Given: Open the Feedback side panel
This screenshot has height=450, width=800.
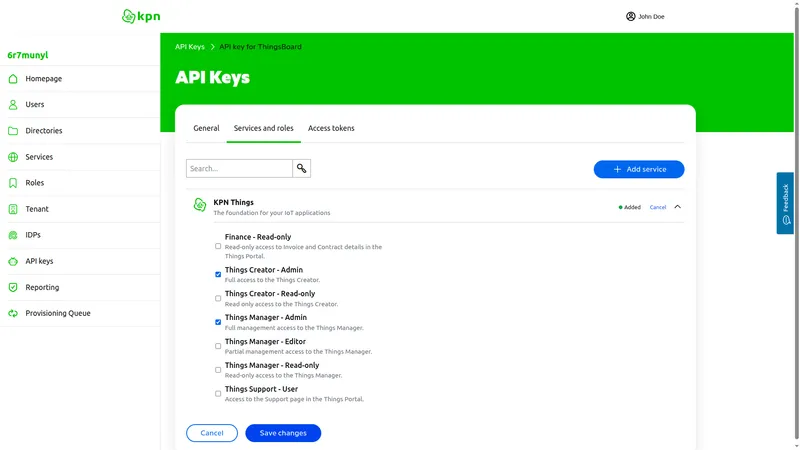Looking at the screenshot, I should pos(785,203).
